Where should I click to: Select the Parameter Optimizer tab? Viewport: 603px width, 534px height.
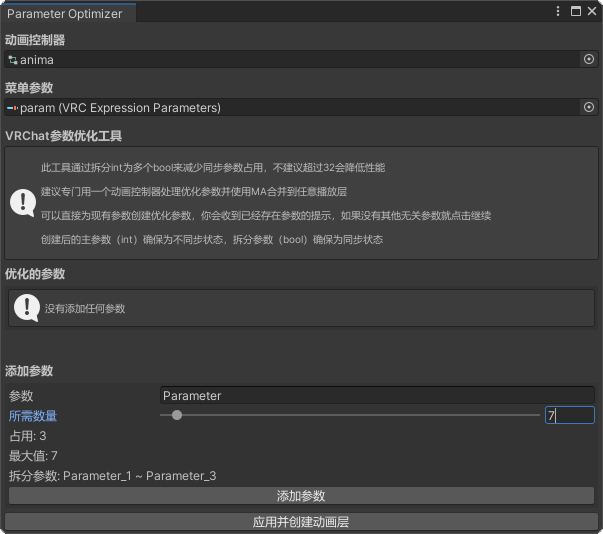coord(65,13)
